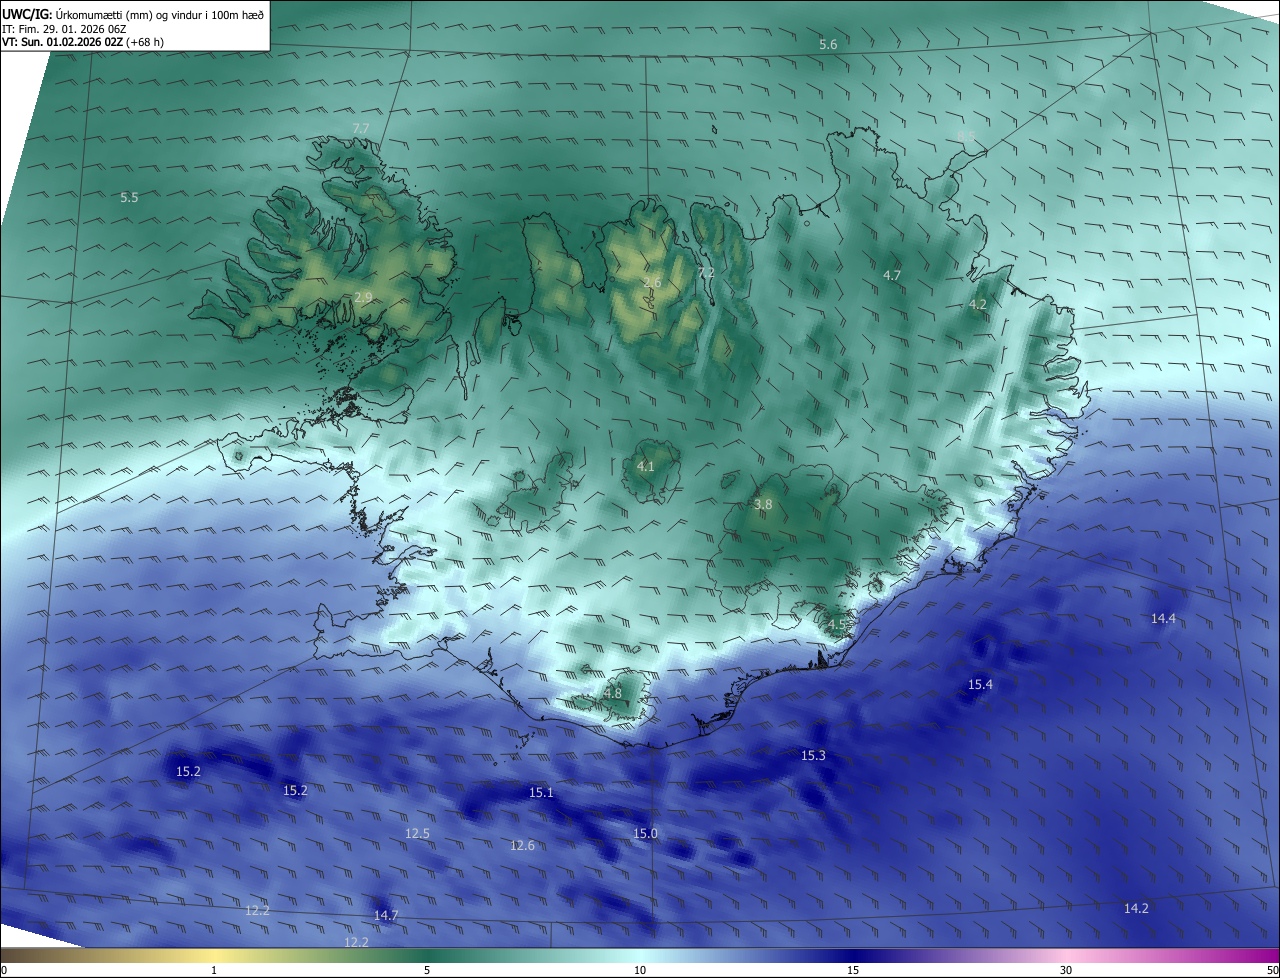The height and width of the screenshot is (978, 1280).
Task: Click the 4.7 value on the map
Action: click(x=892, y=275)
